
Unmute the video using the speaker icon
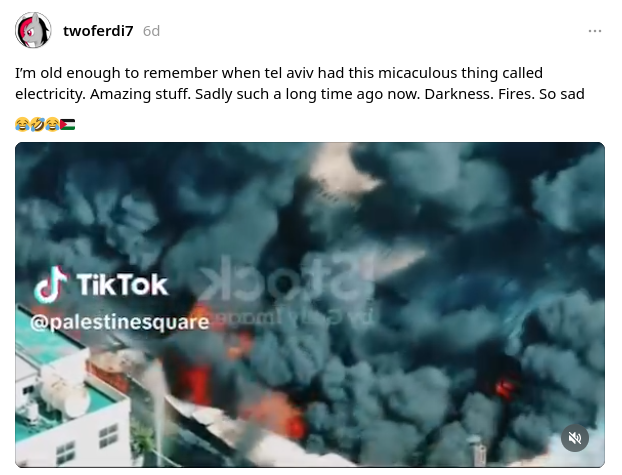(x=574, y=438)
